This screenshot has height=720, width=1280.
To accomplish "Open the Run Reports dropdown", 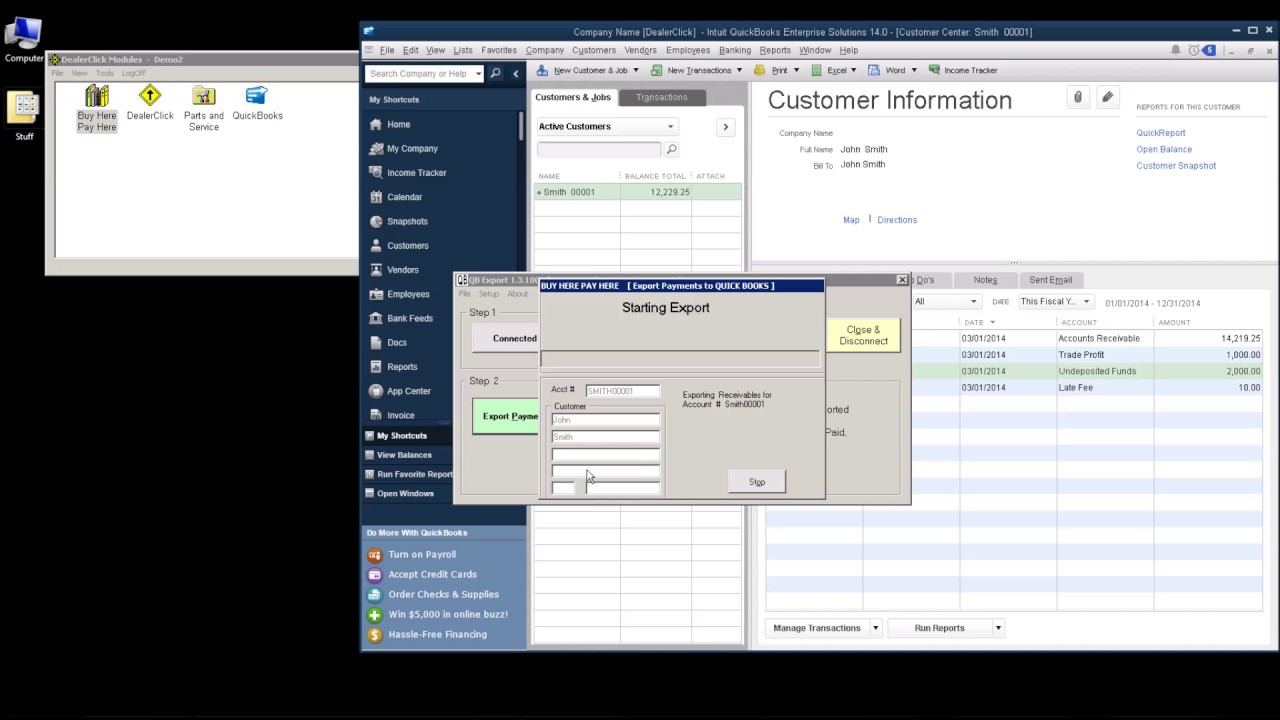I will [997, 628].
